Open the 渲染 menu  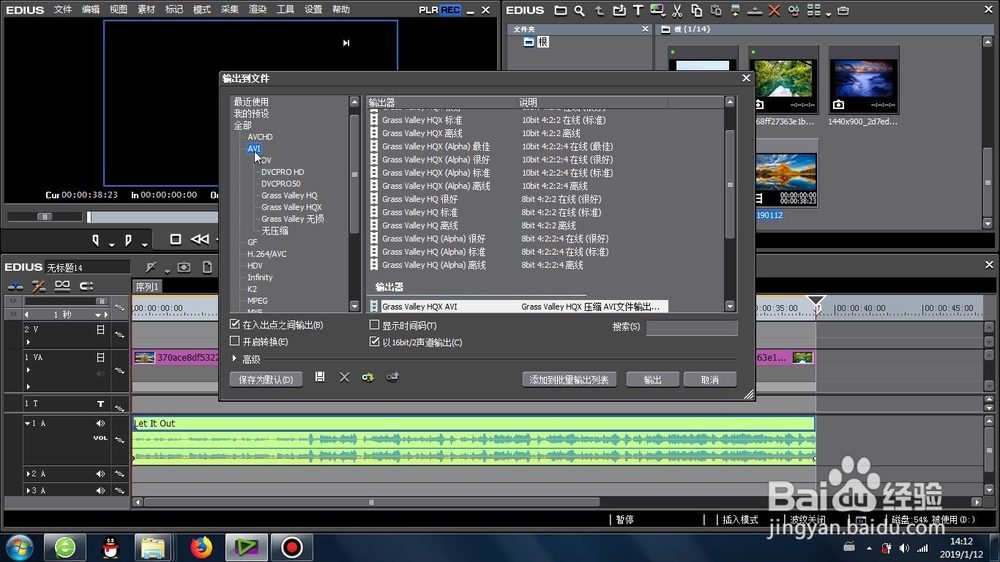257,10
